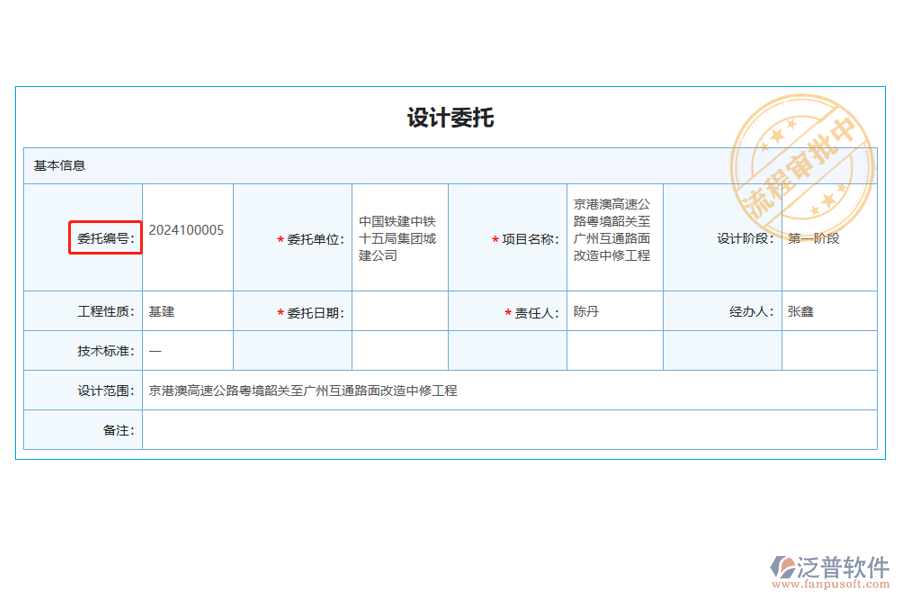Open the 委托日期 date field
Screen dimensions: 900x600
point(399,311)
